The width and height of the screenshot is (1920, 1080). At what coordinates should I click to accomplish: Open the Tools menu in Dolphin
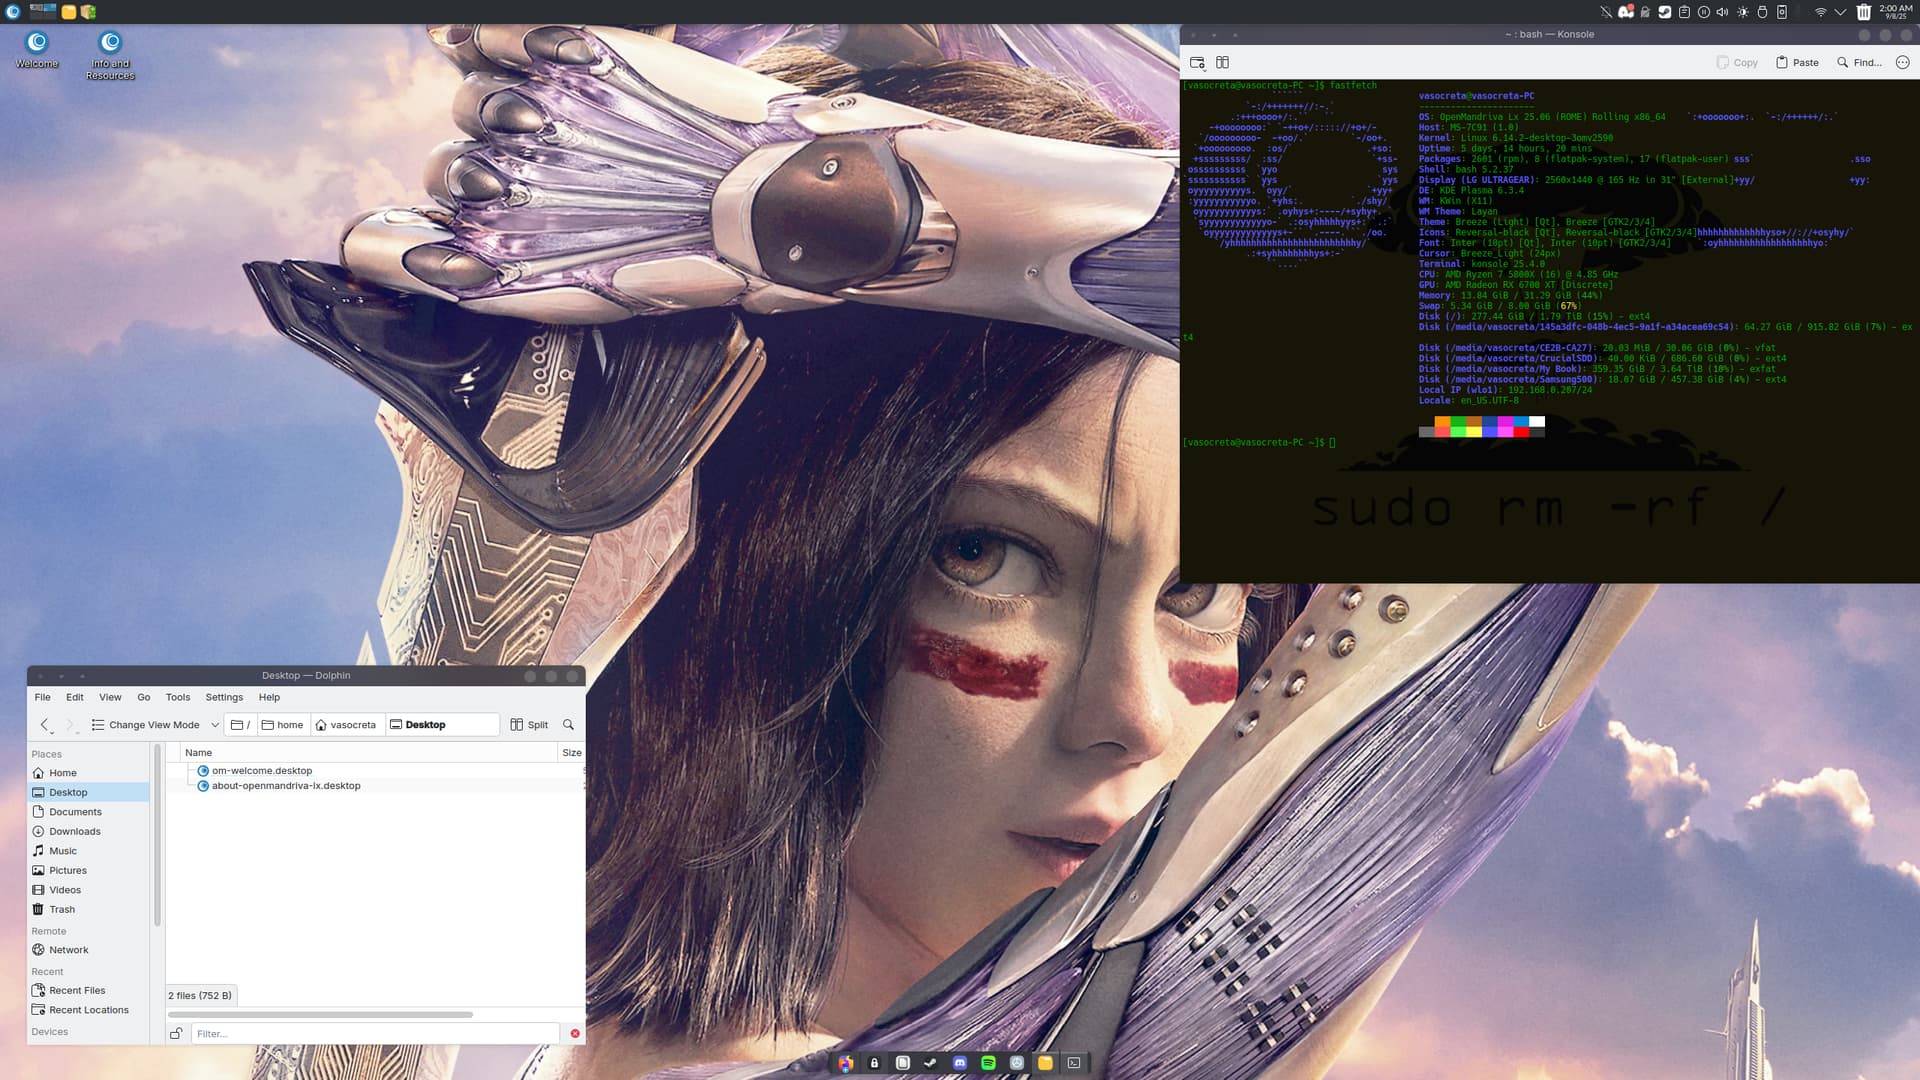(x=177, y=697)
